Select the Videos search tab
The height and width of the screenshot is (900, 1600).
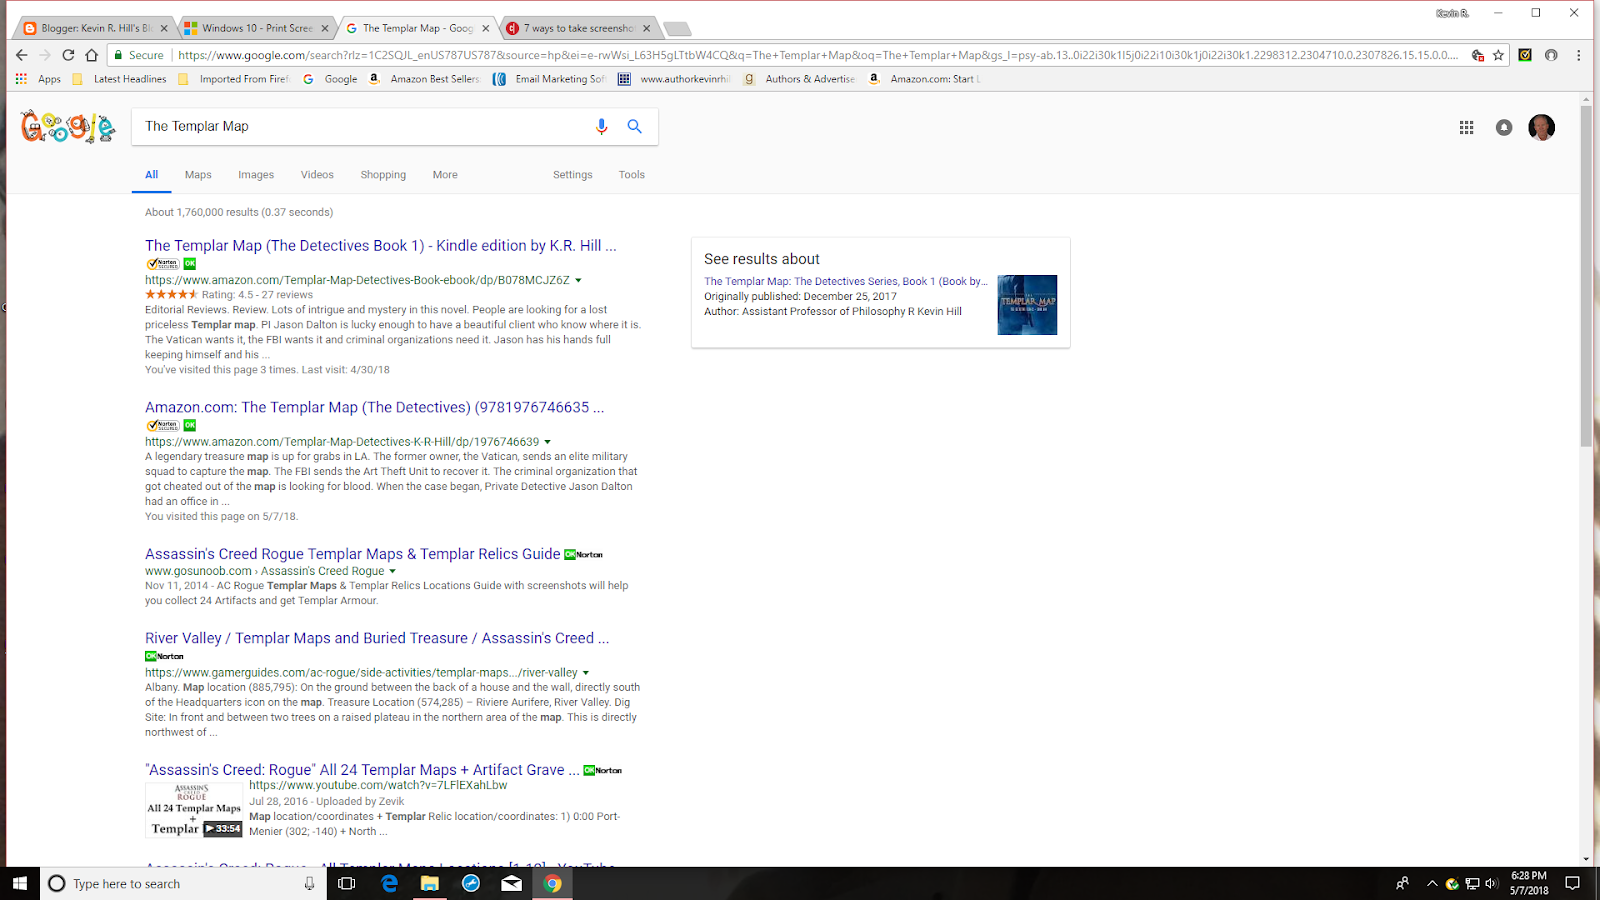click(x=317, y=175)
